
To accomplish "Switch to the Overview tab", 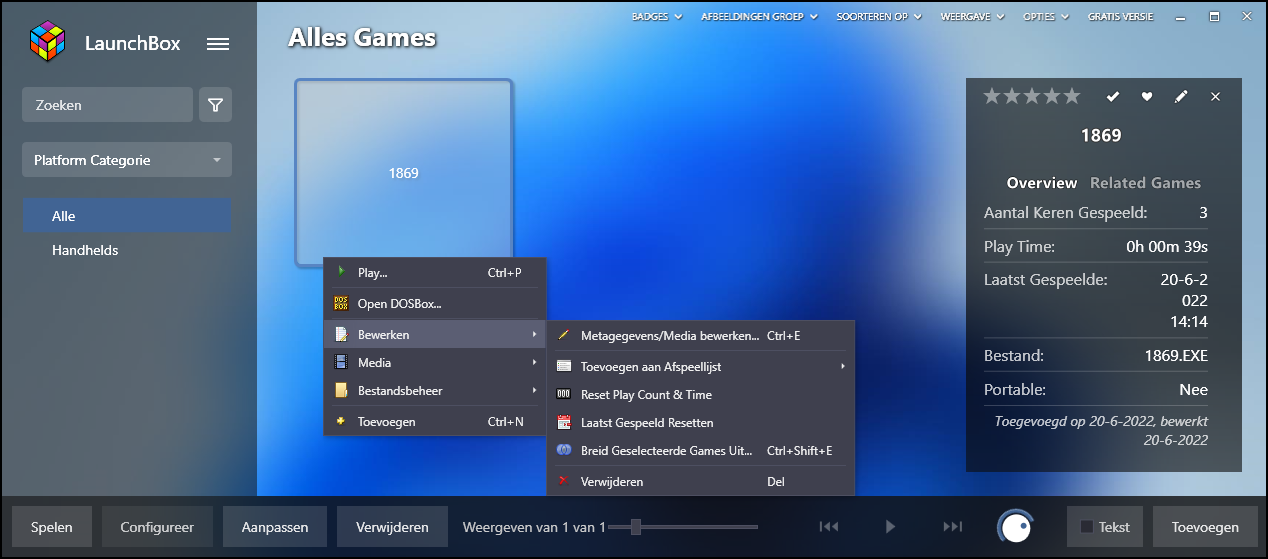I will coord(1042,183).
